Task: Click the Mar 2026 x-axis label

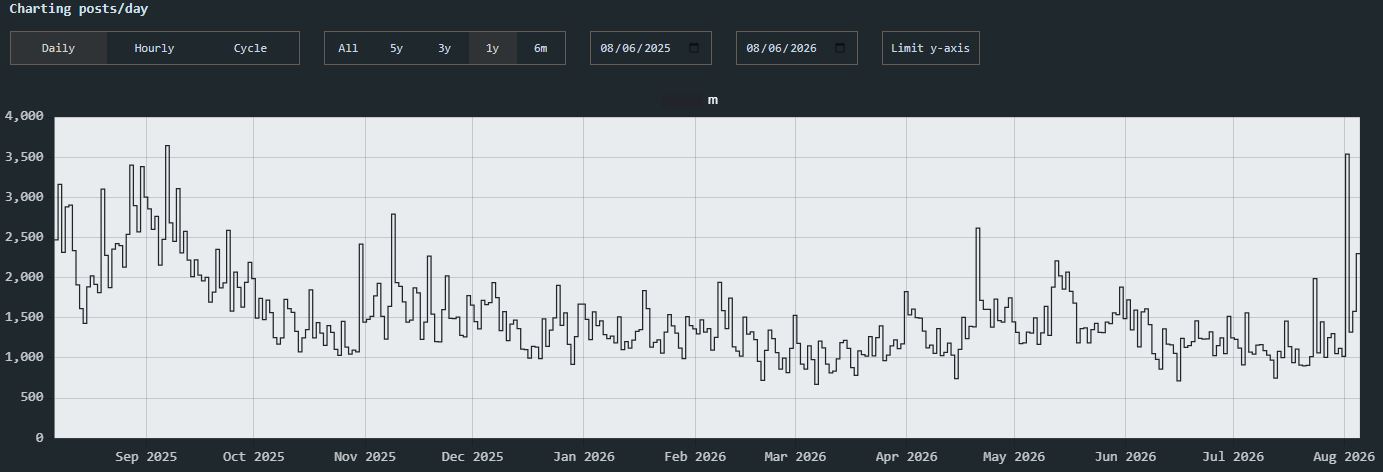Action: (x=795, y=457)
